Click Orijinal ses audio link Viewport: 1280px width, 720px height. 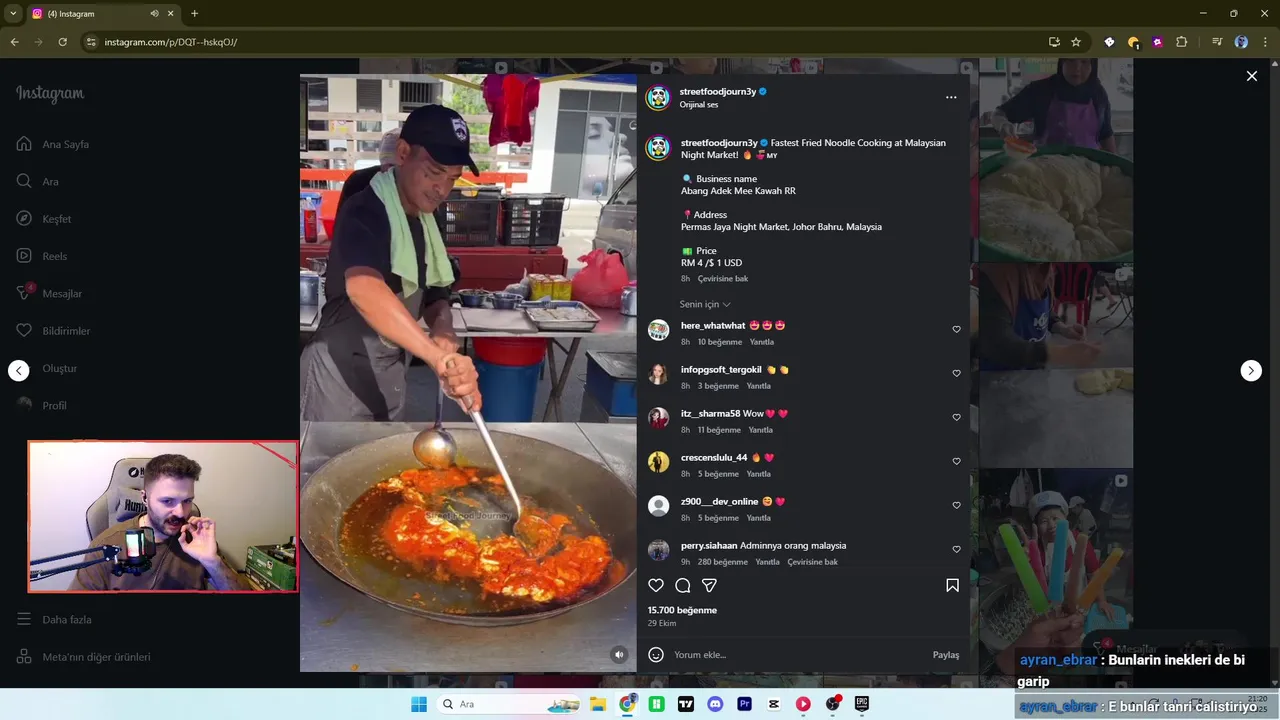pos(699,105)
